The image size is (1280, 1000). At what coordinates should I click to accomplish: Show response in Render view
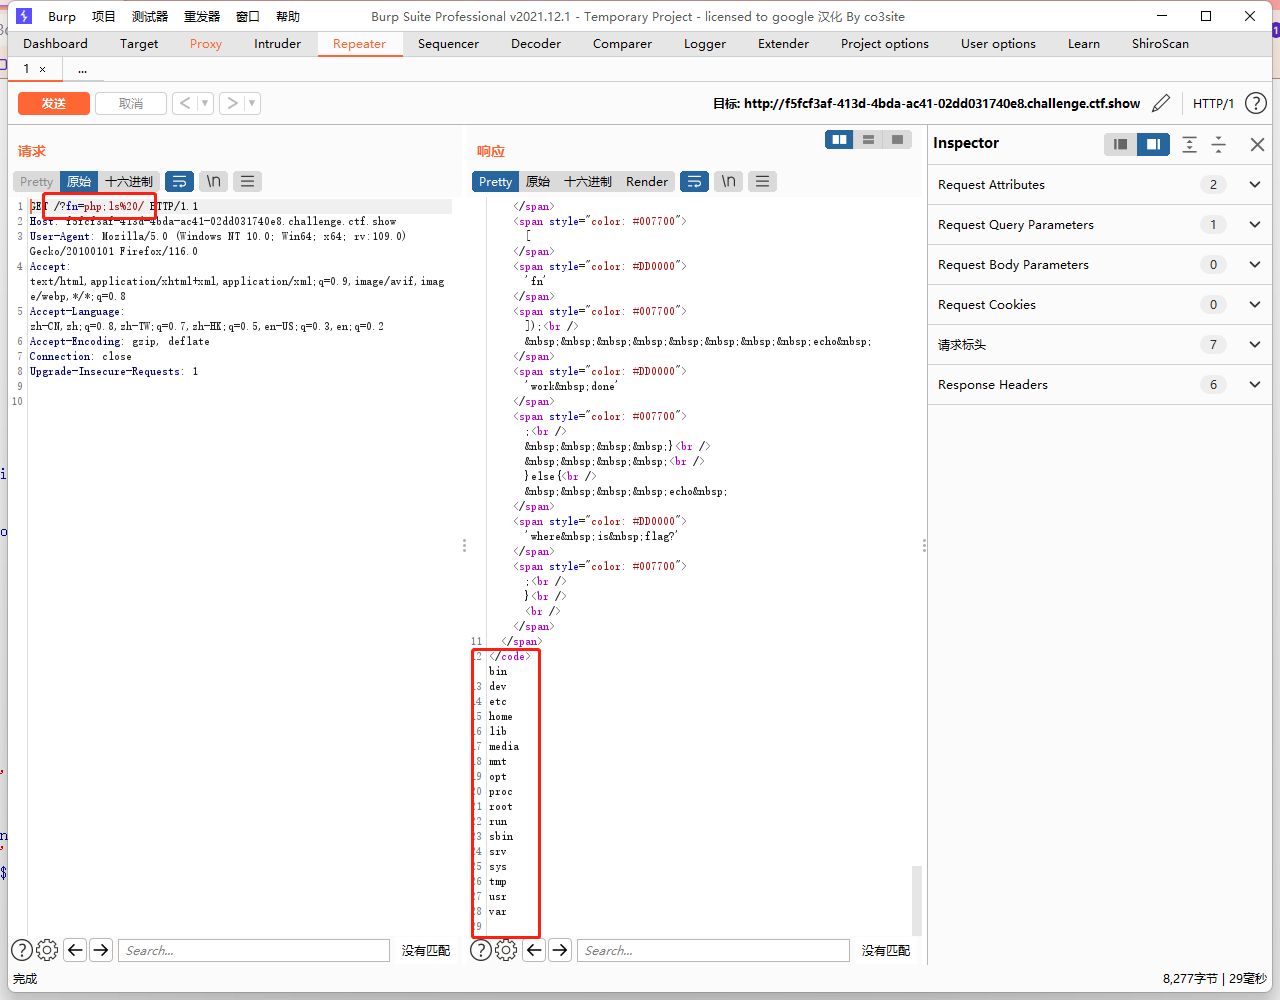click(647, 181)
